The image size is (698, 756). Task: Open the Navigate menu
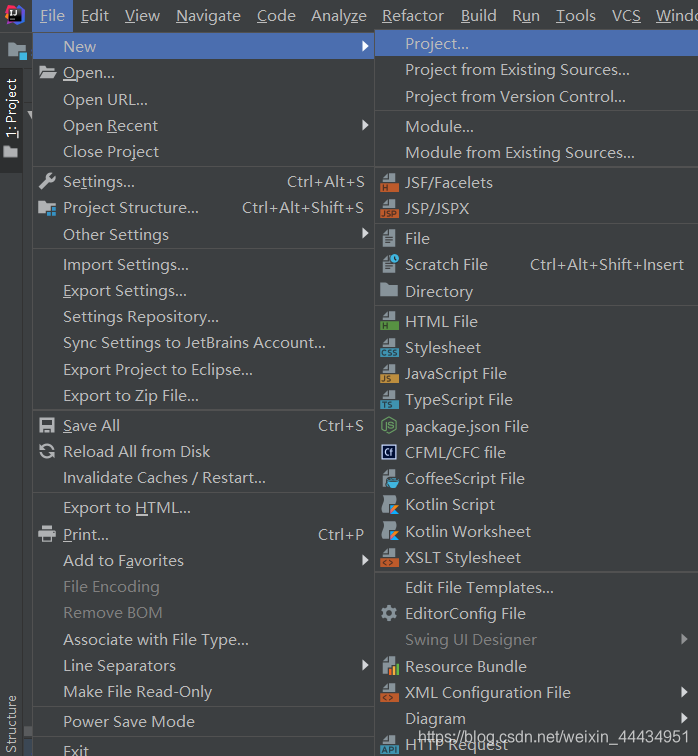[208, 16]
